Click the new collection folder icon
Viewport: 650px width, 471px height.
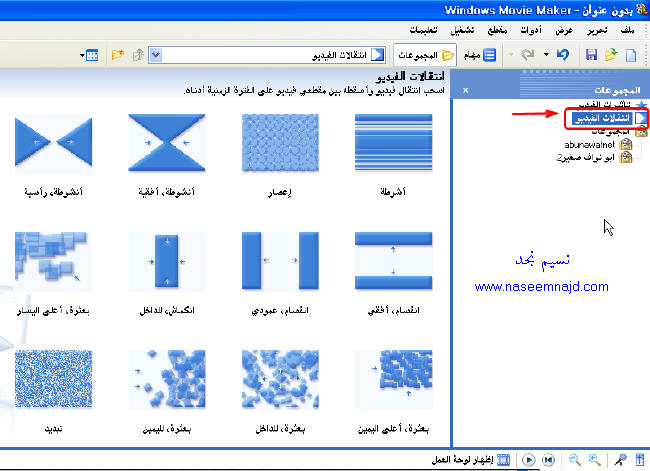tap(118, 53)
